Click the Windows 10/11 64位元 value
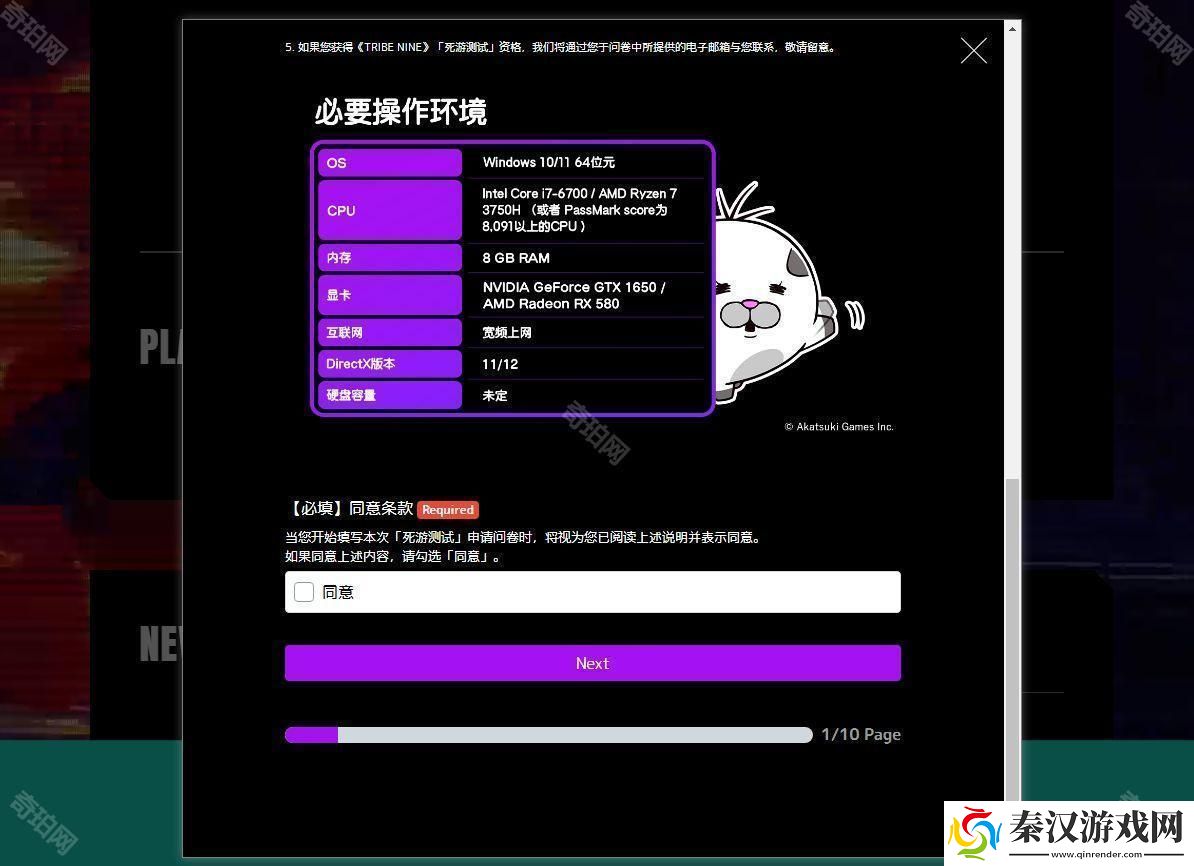The height and width of the screenshot is (866, 1194). 548,162
